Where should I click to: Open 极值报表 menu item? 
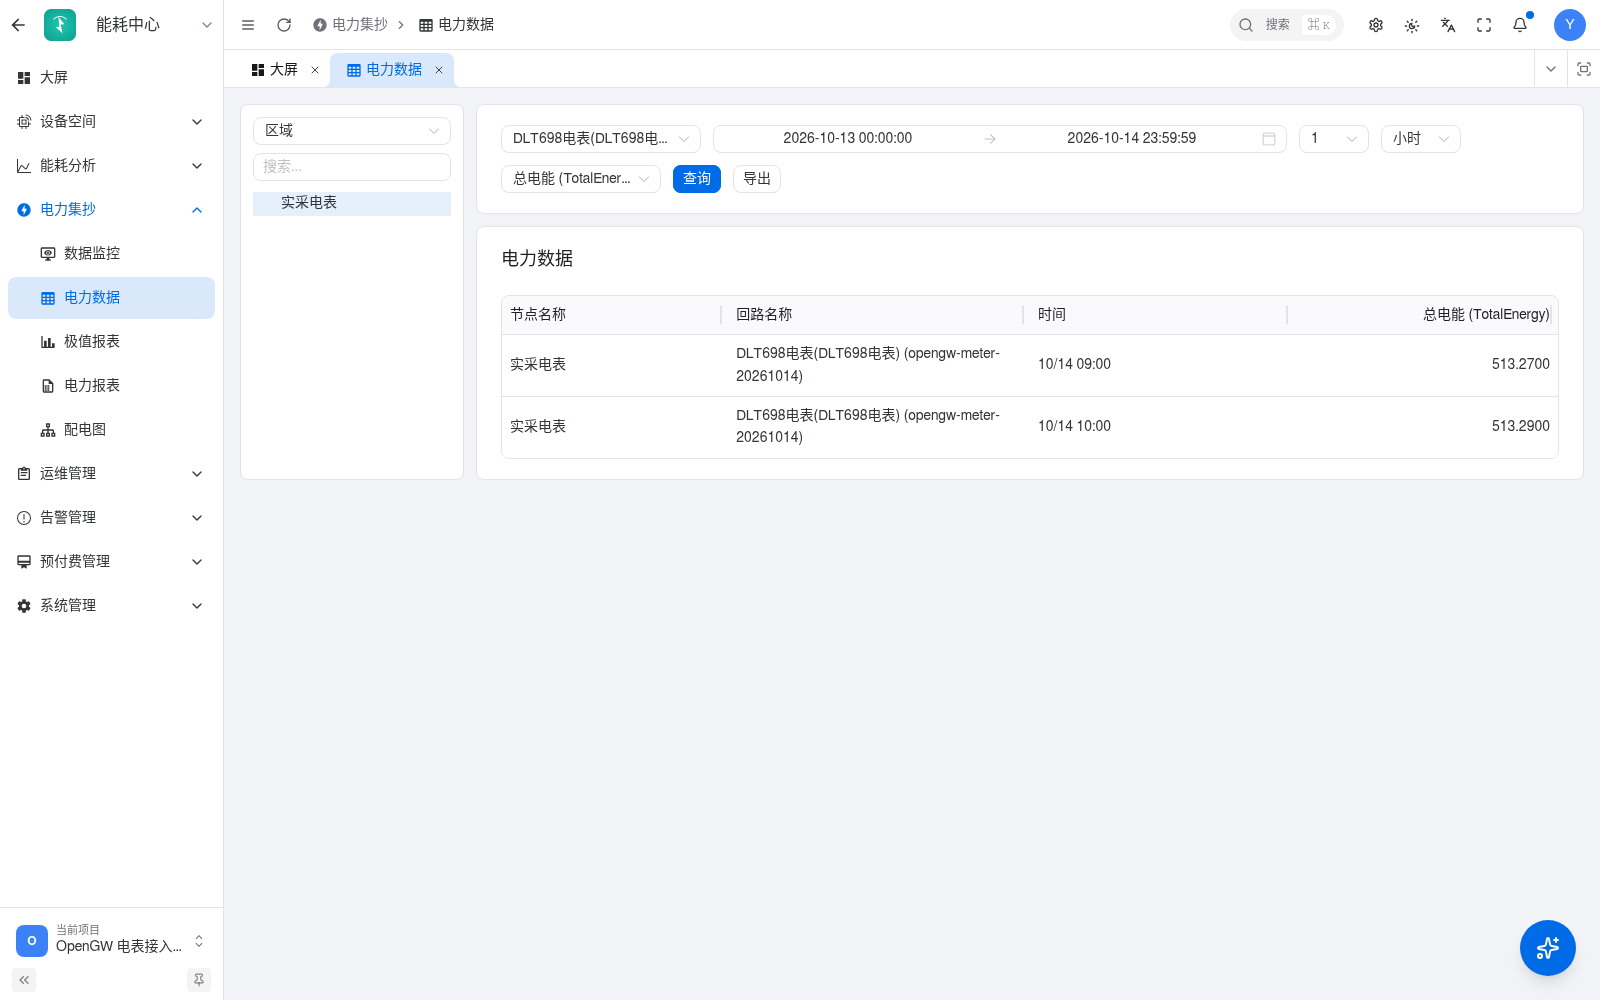click(x=111, y=342)
